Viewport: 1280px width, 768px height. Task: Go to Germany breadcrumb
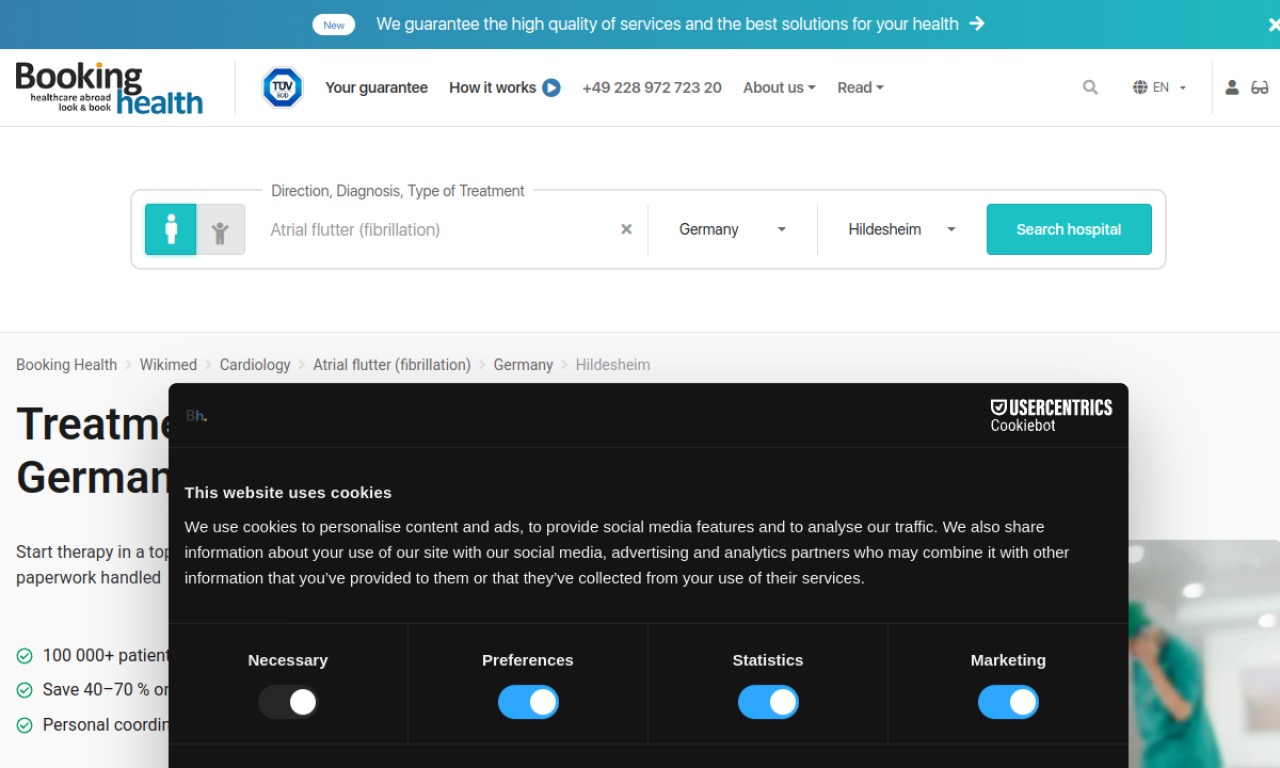[523, 365]
